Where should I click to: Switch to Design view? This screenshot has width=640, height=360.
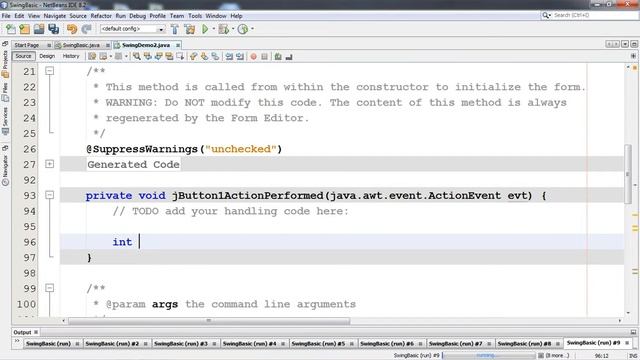tap(47, 56)
